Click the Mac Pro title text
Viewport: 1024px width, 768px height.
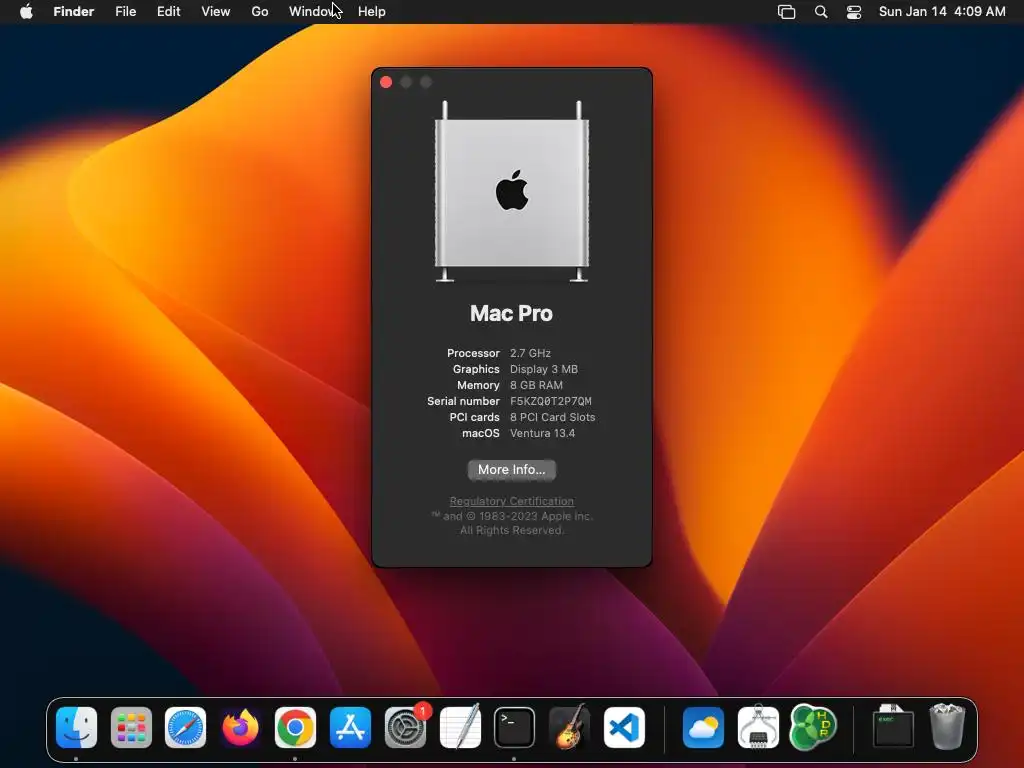[511, 313]
